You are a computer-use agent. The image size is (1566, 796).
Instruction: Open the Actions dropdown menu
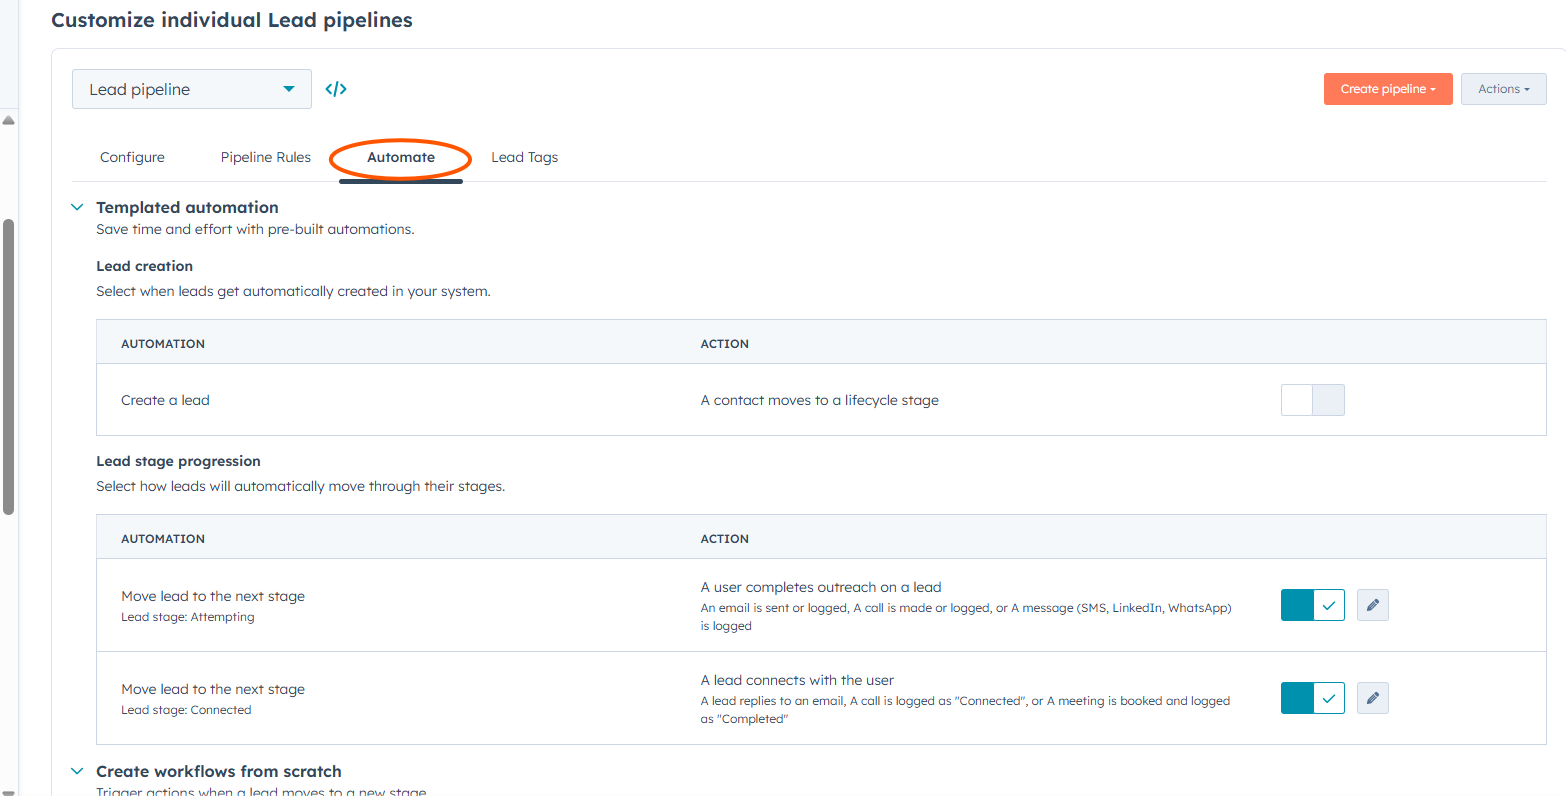(1503, 89)
